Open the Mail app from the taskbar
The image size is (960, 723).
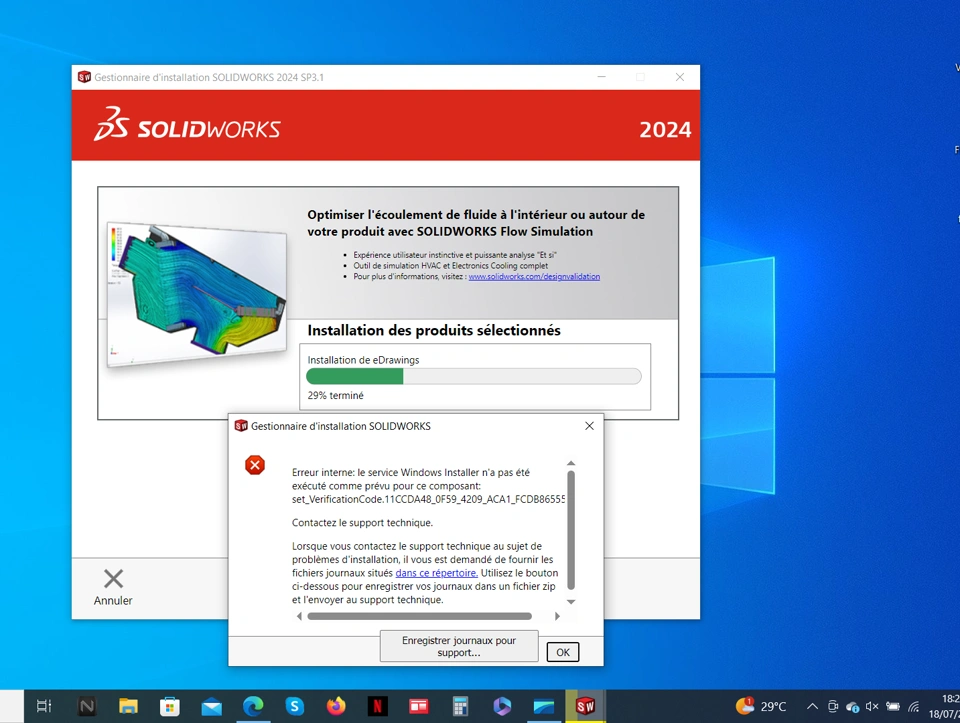[211, 706]
